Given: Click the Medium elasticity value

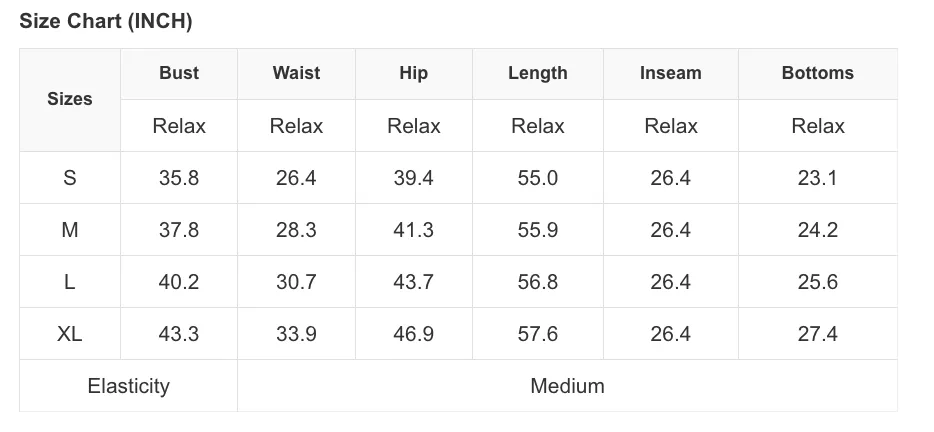Looking at the screenshot, I should pyautogui.click(x=568, y=386).
